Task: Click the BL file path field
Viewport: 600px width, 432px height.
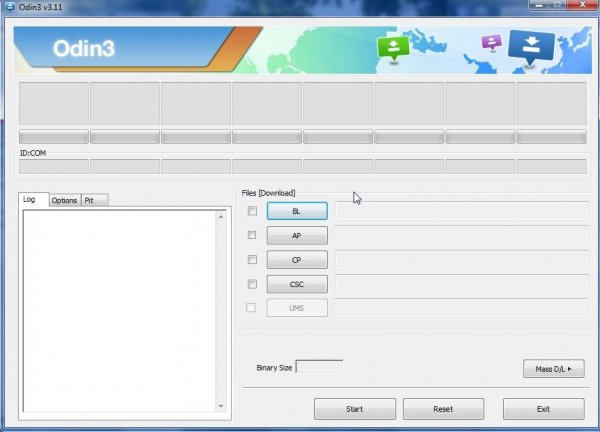Action: pos(462,211)
